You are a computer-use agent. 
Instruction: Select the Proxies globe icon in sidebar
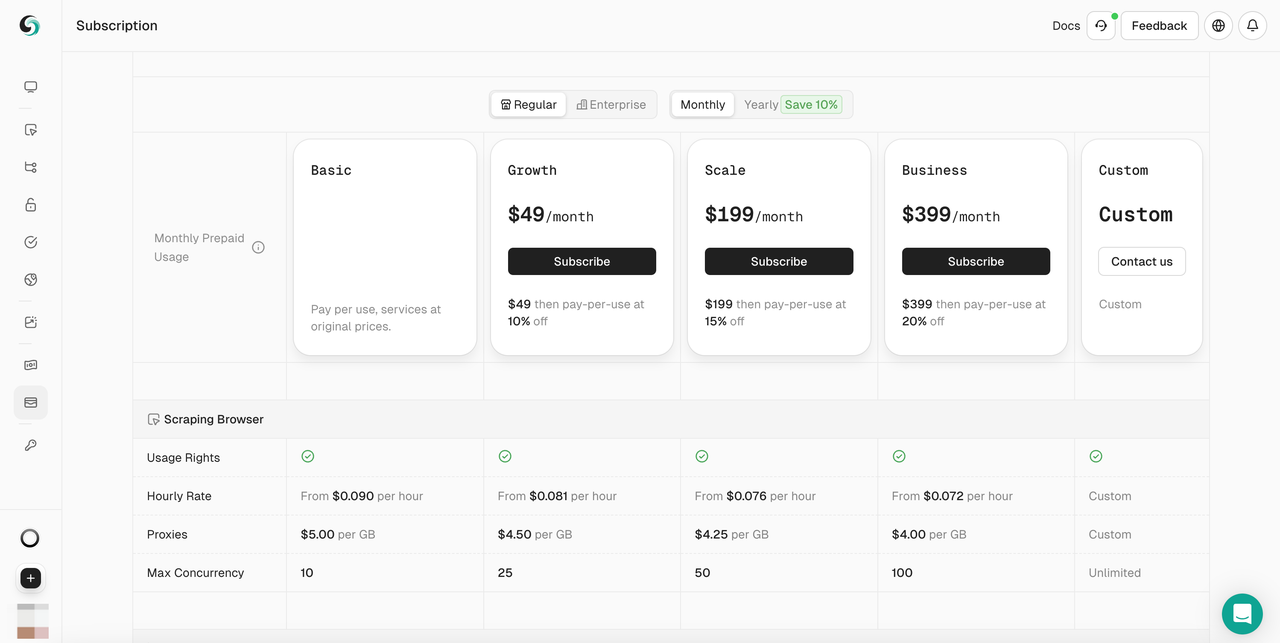click(x=30, y=279)
